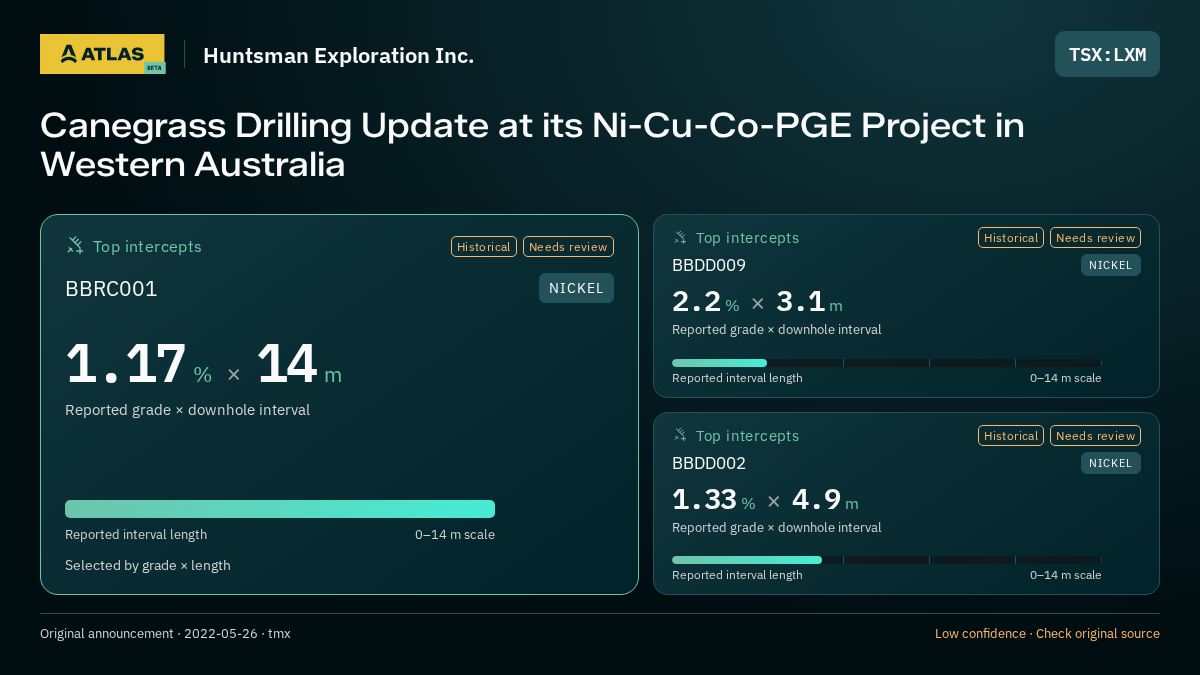
Task: Click the drill icon in BBRC001 card
Action: pyautogui.click(x=74, y=246)
